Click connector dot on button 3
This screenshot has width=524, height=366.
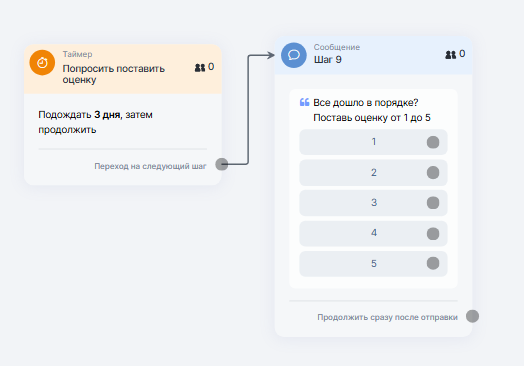pyautogui.click(x=433, y=203)
